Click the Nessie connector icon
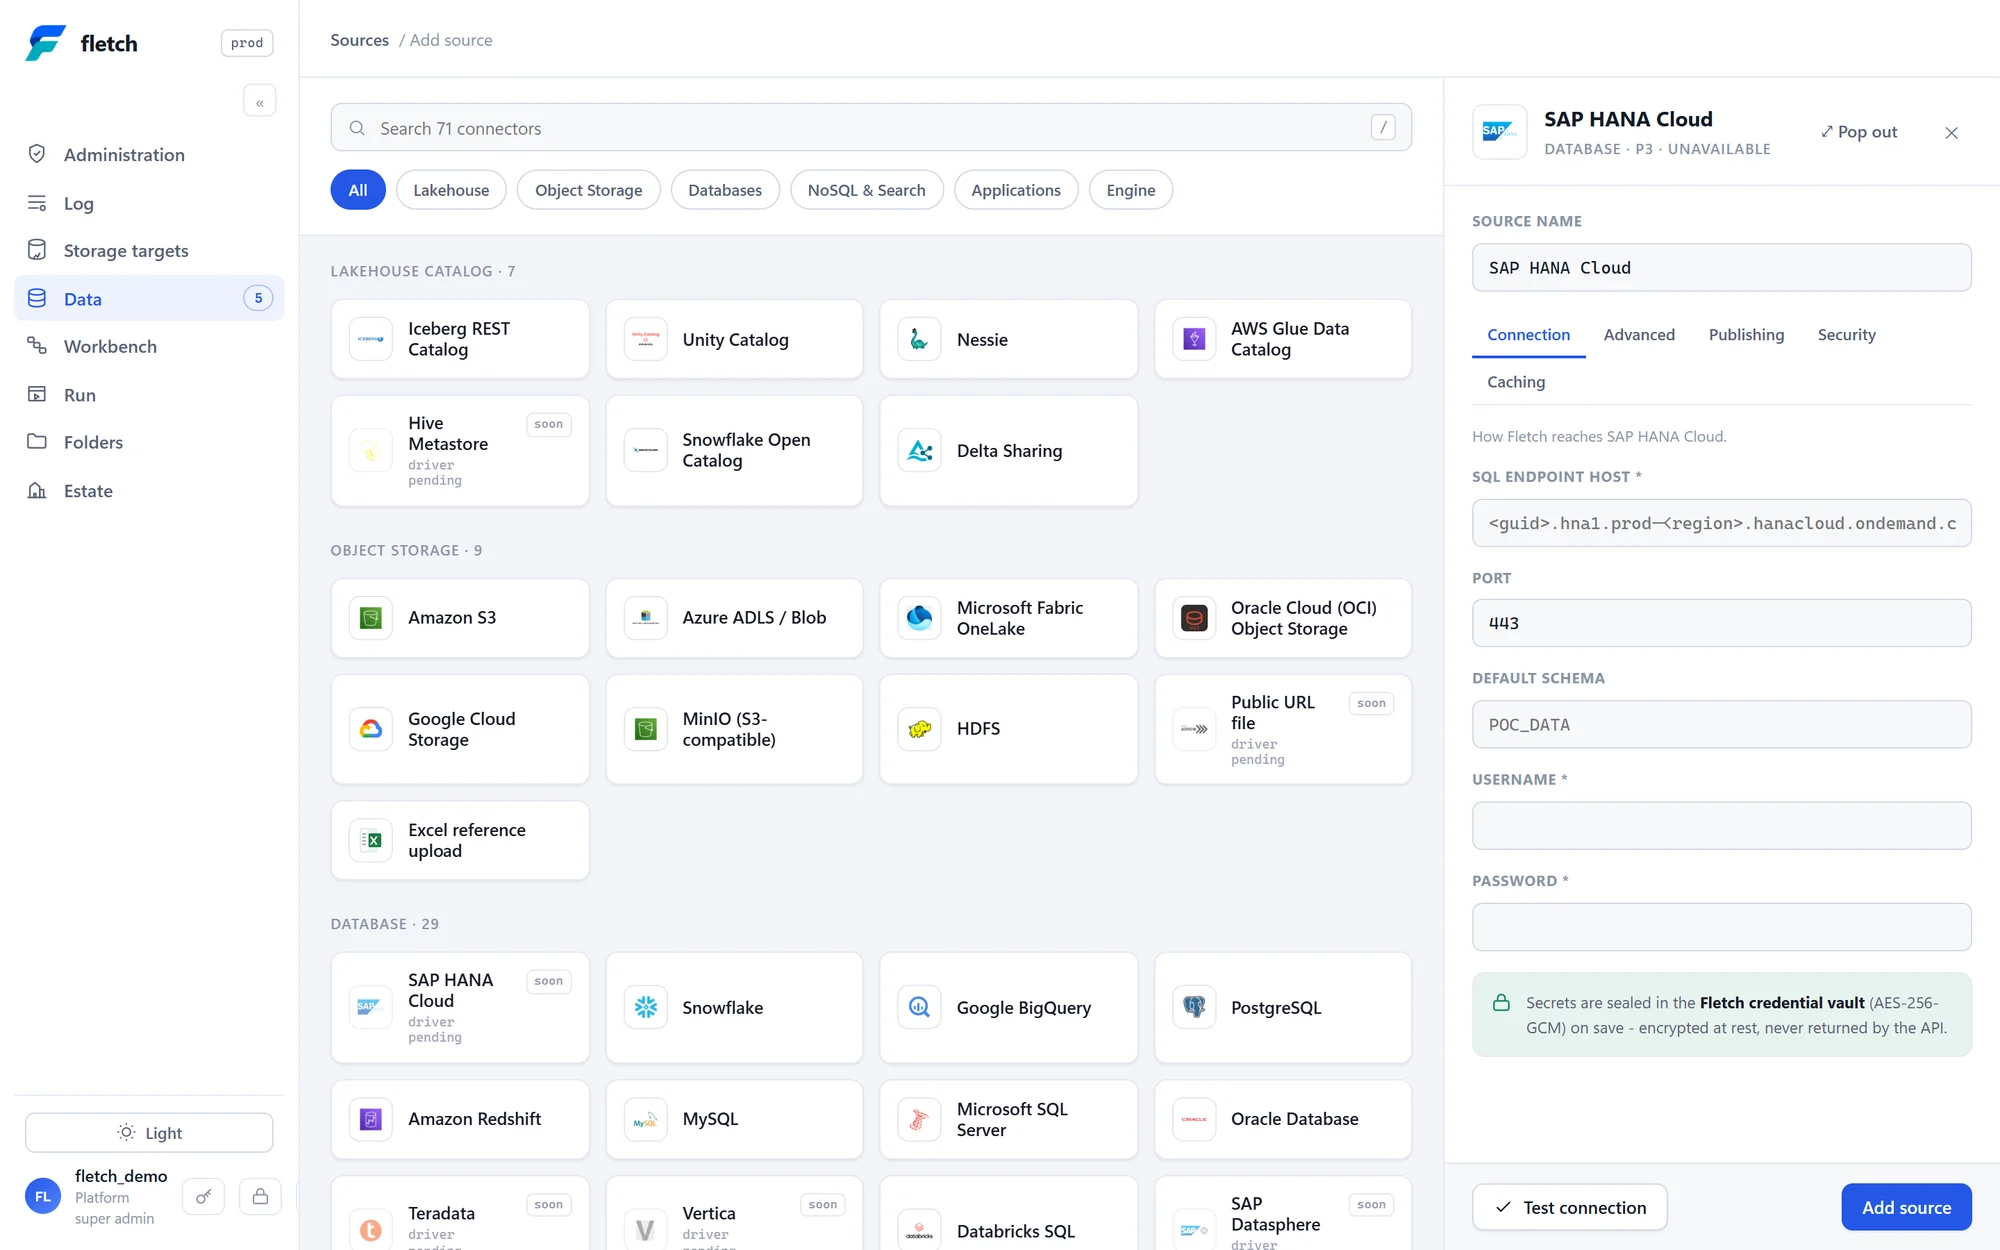Screen dimensions: 2000x1250 click(x=919, y=339)
